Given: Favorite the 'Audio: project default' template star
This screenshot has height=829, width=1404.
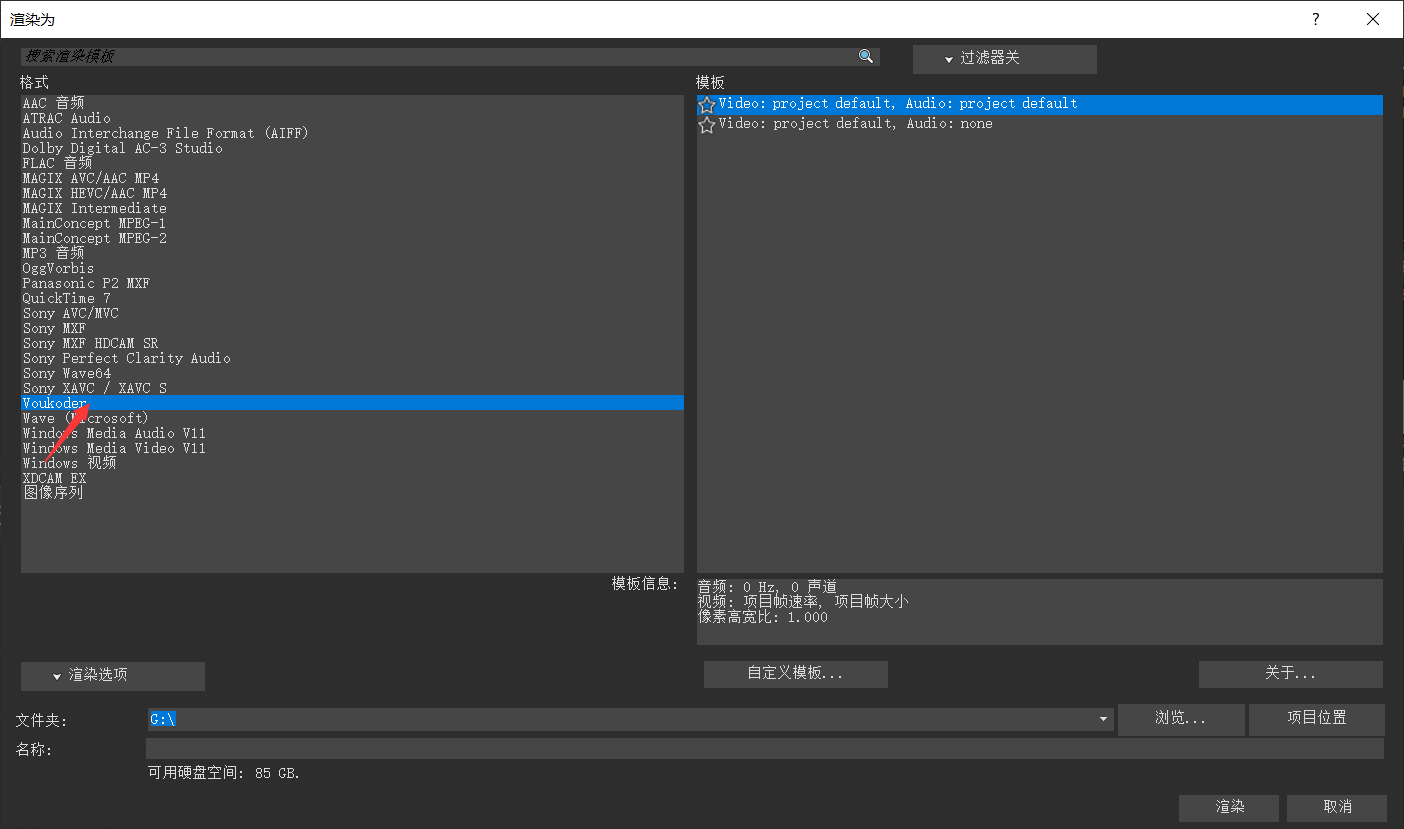Looking at the screenshot, I should (x=707, y=105).
